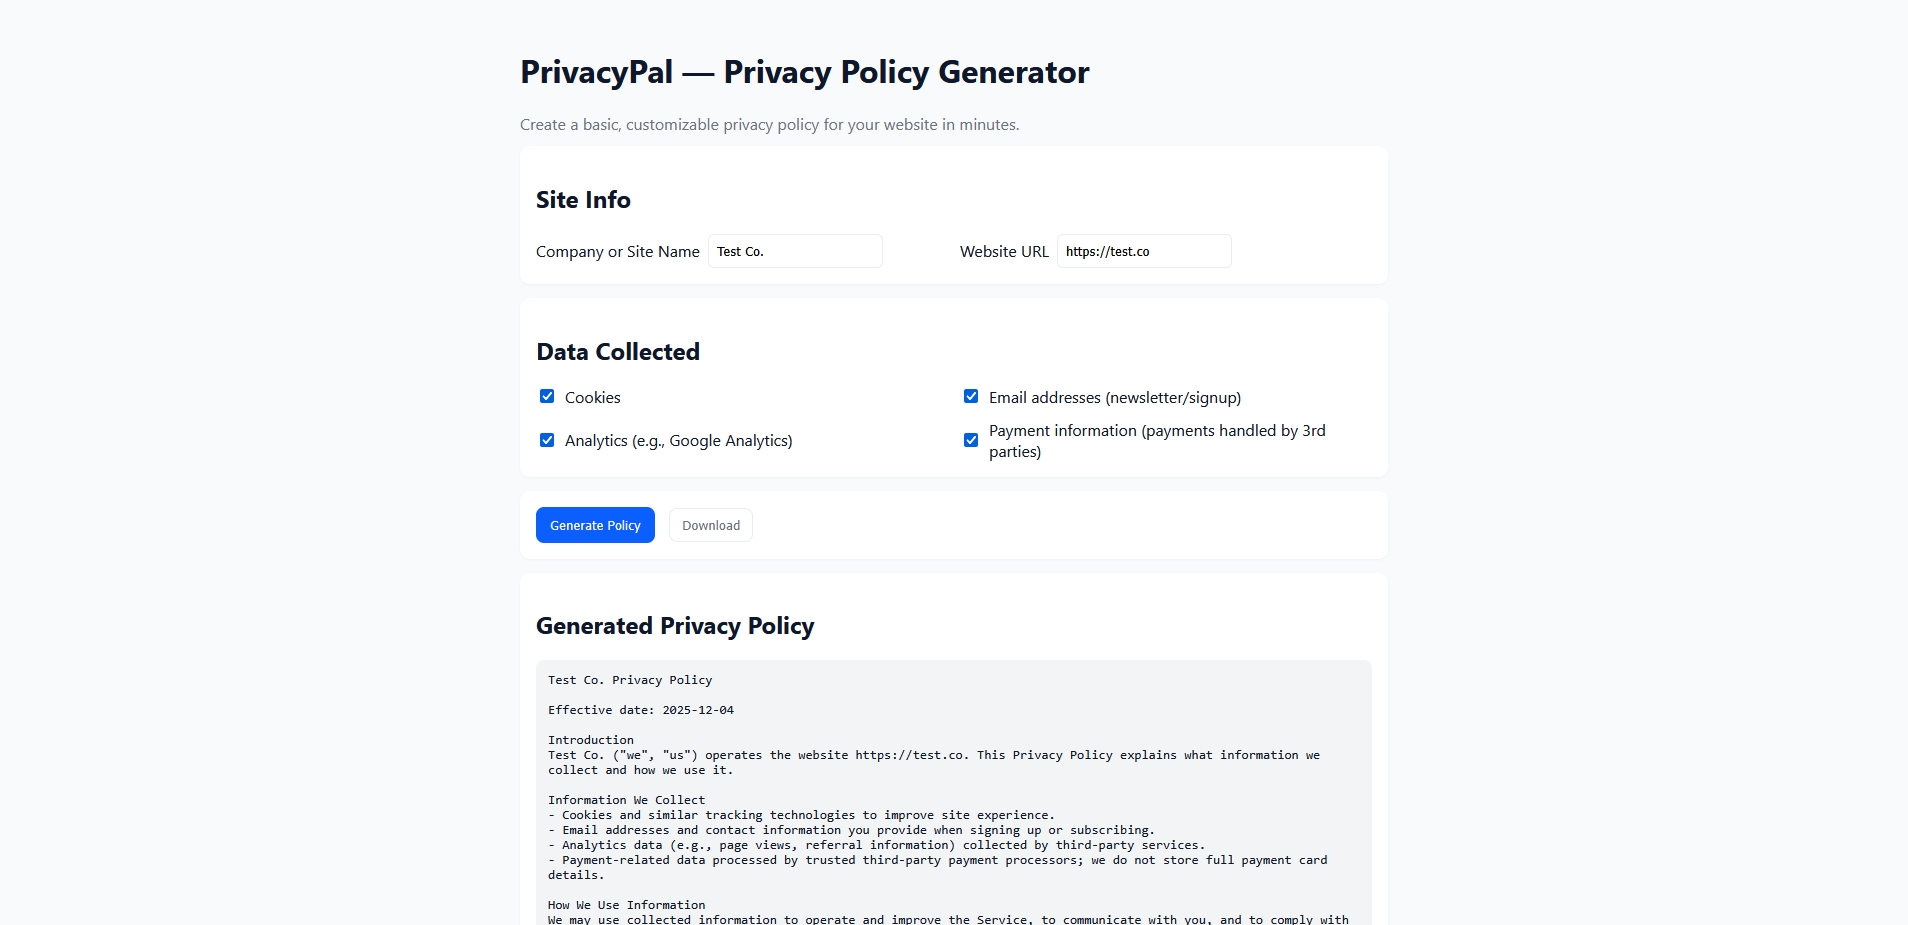1908x925 pixels.
Task: Click the Data Collected section heading
Action: (x=618, y=352)
